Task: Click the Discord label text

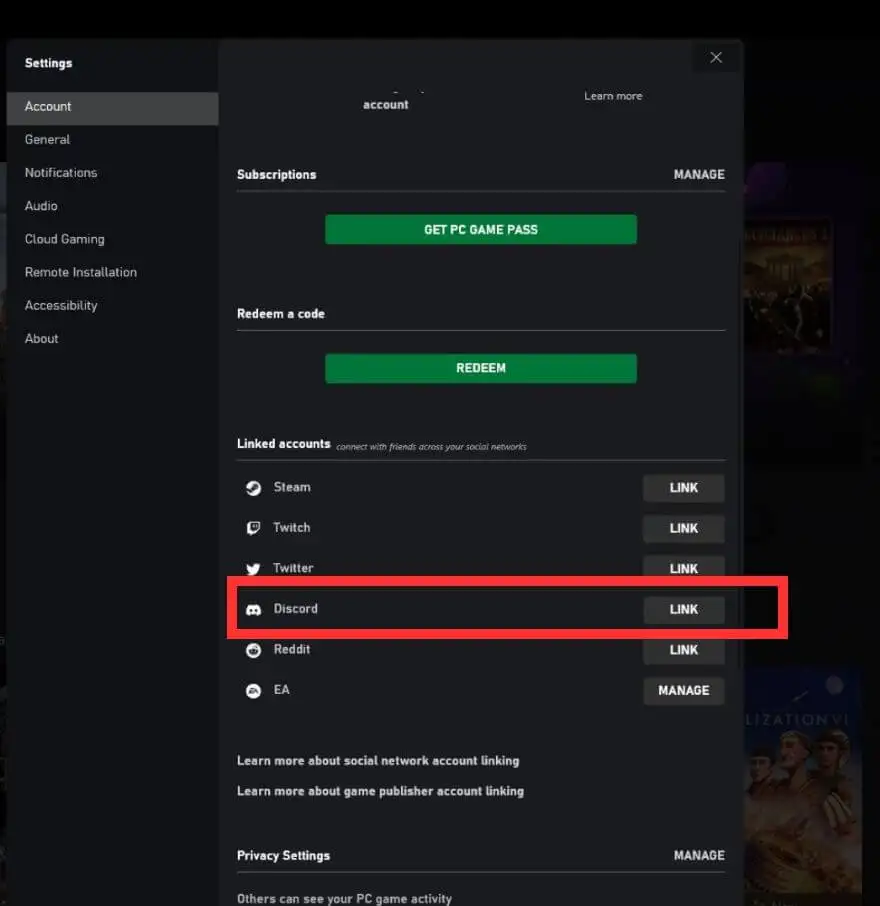Action: (295, 609)
